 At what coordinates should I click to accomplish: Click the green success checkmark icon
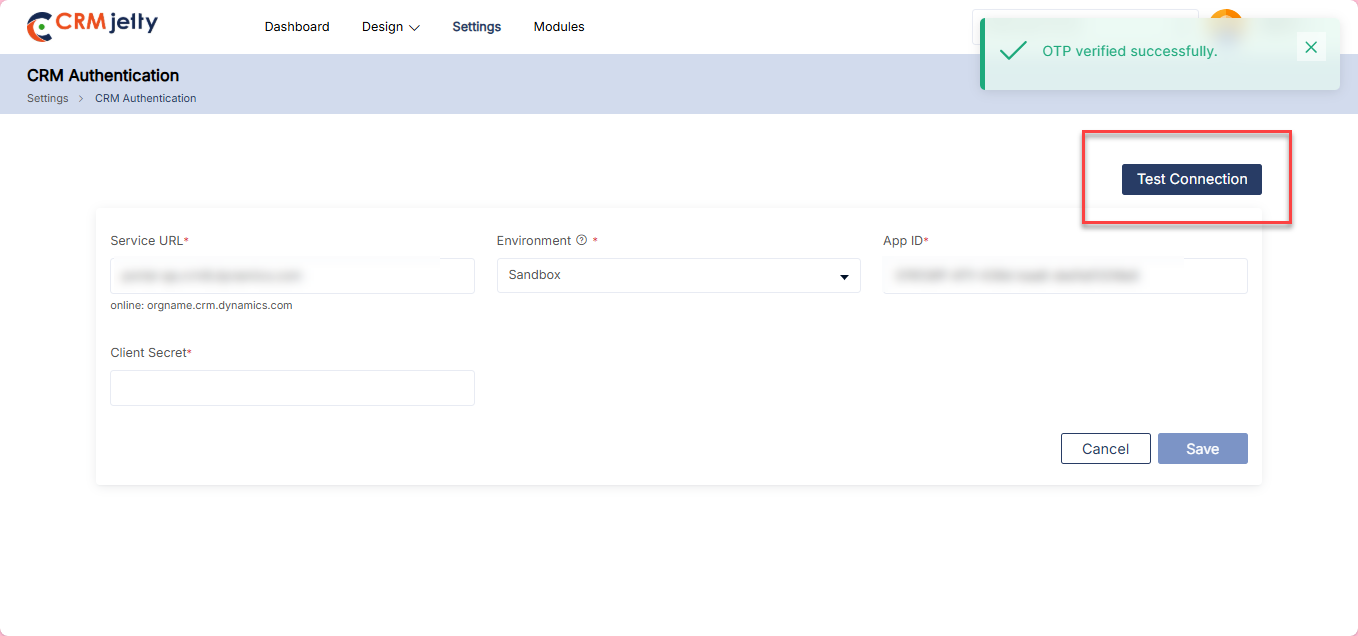1013,51
